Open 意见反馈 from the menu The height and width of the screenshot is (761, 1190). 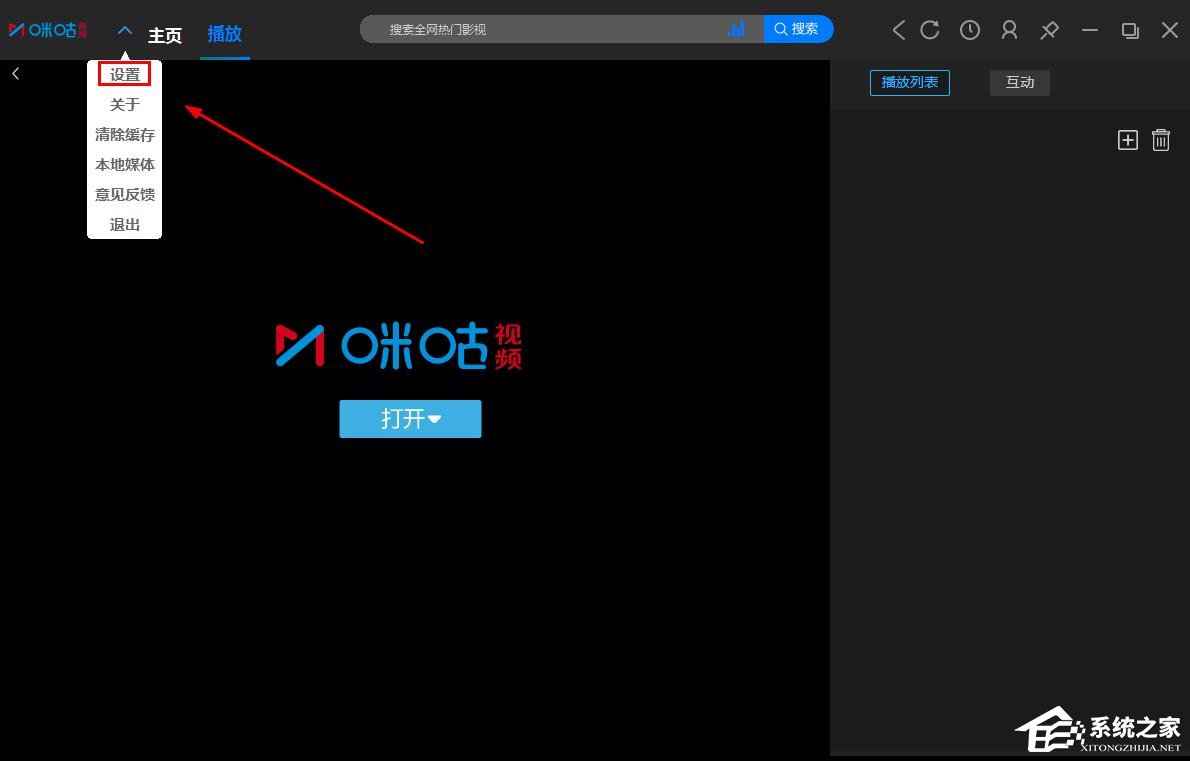pos(124,194)
